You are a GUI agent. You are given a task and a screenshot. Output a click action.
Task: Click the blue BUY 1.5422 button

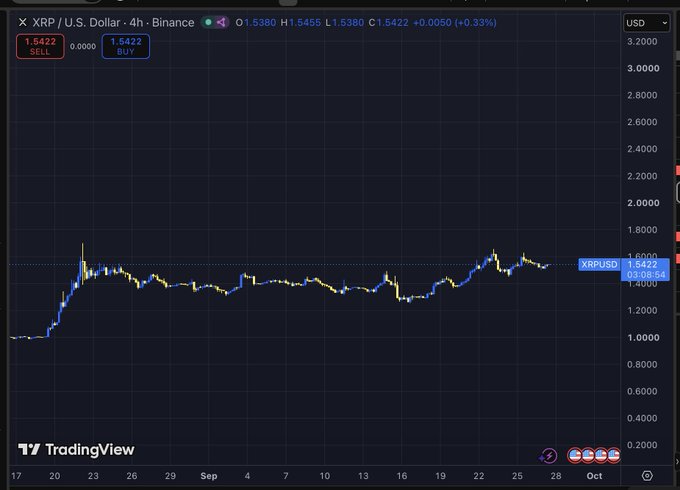point(126,46)
